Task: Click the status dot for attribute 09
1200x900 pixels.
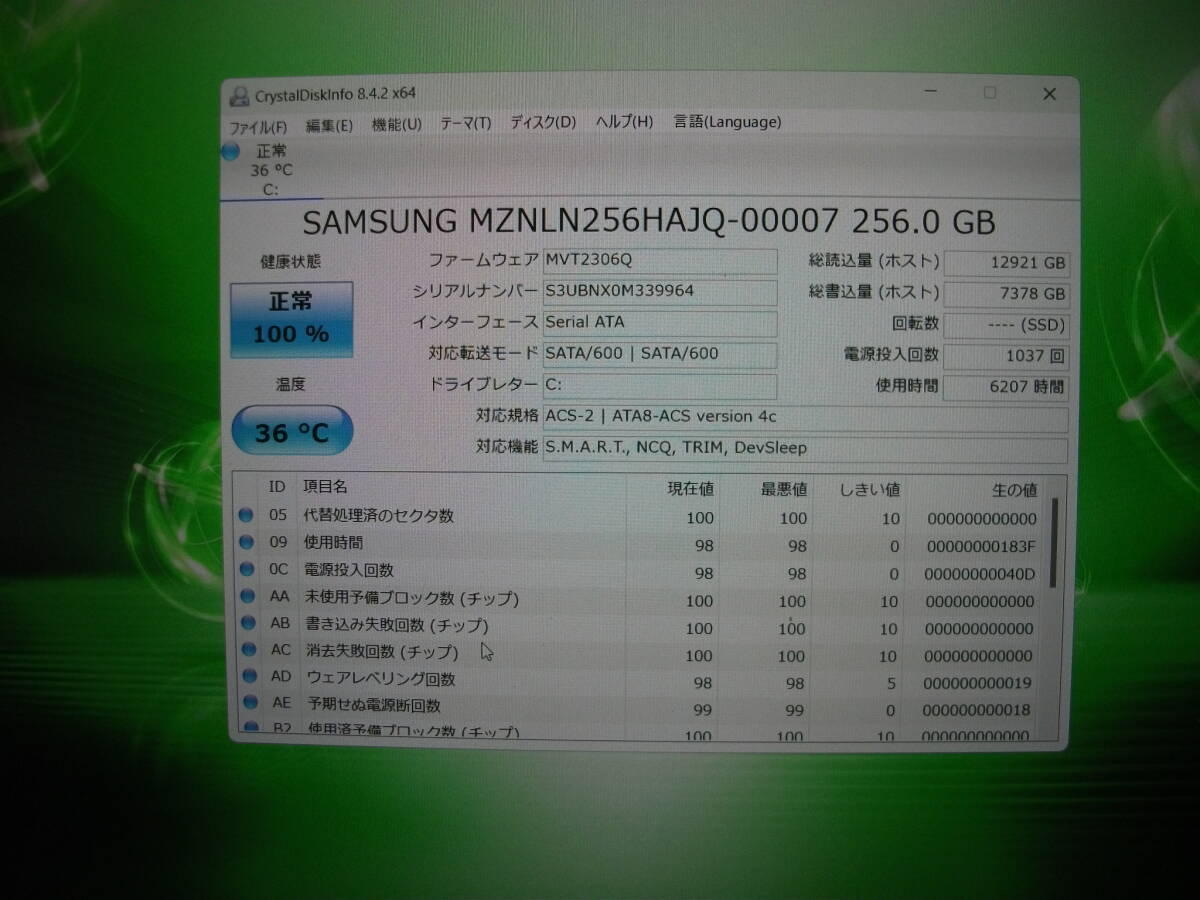Action: pyautogui.click(x=246, y=542)
